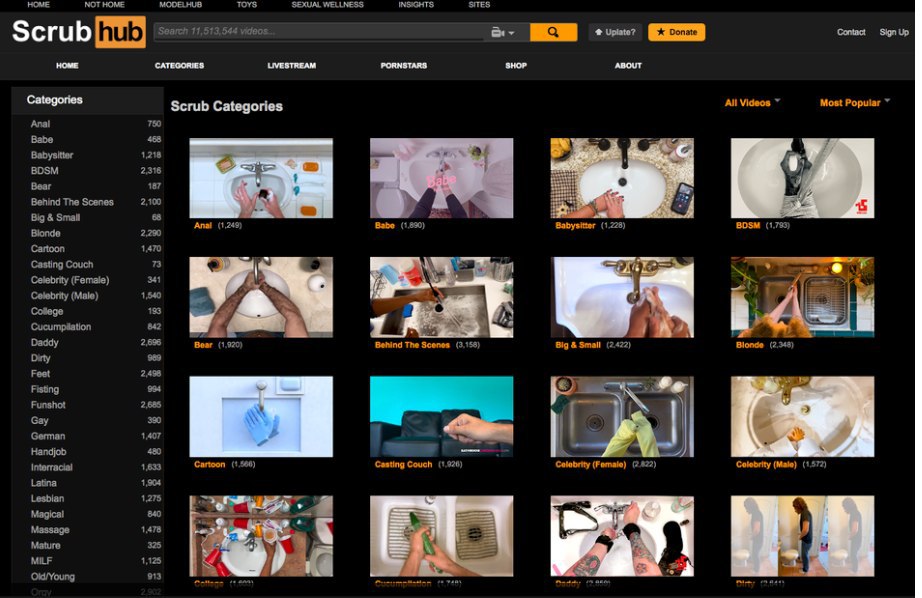
Task: Open the Cartoon blue gloves thumbnail
Action: point(261,416)
